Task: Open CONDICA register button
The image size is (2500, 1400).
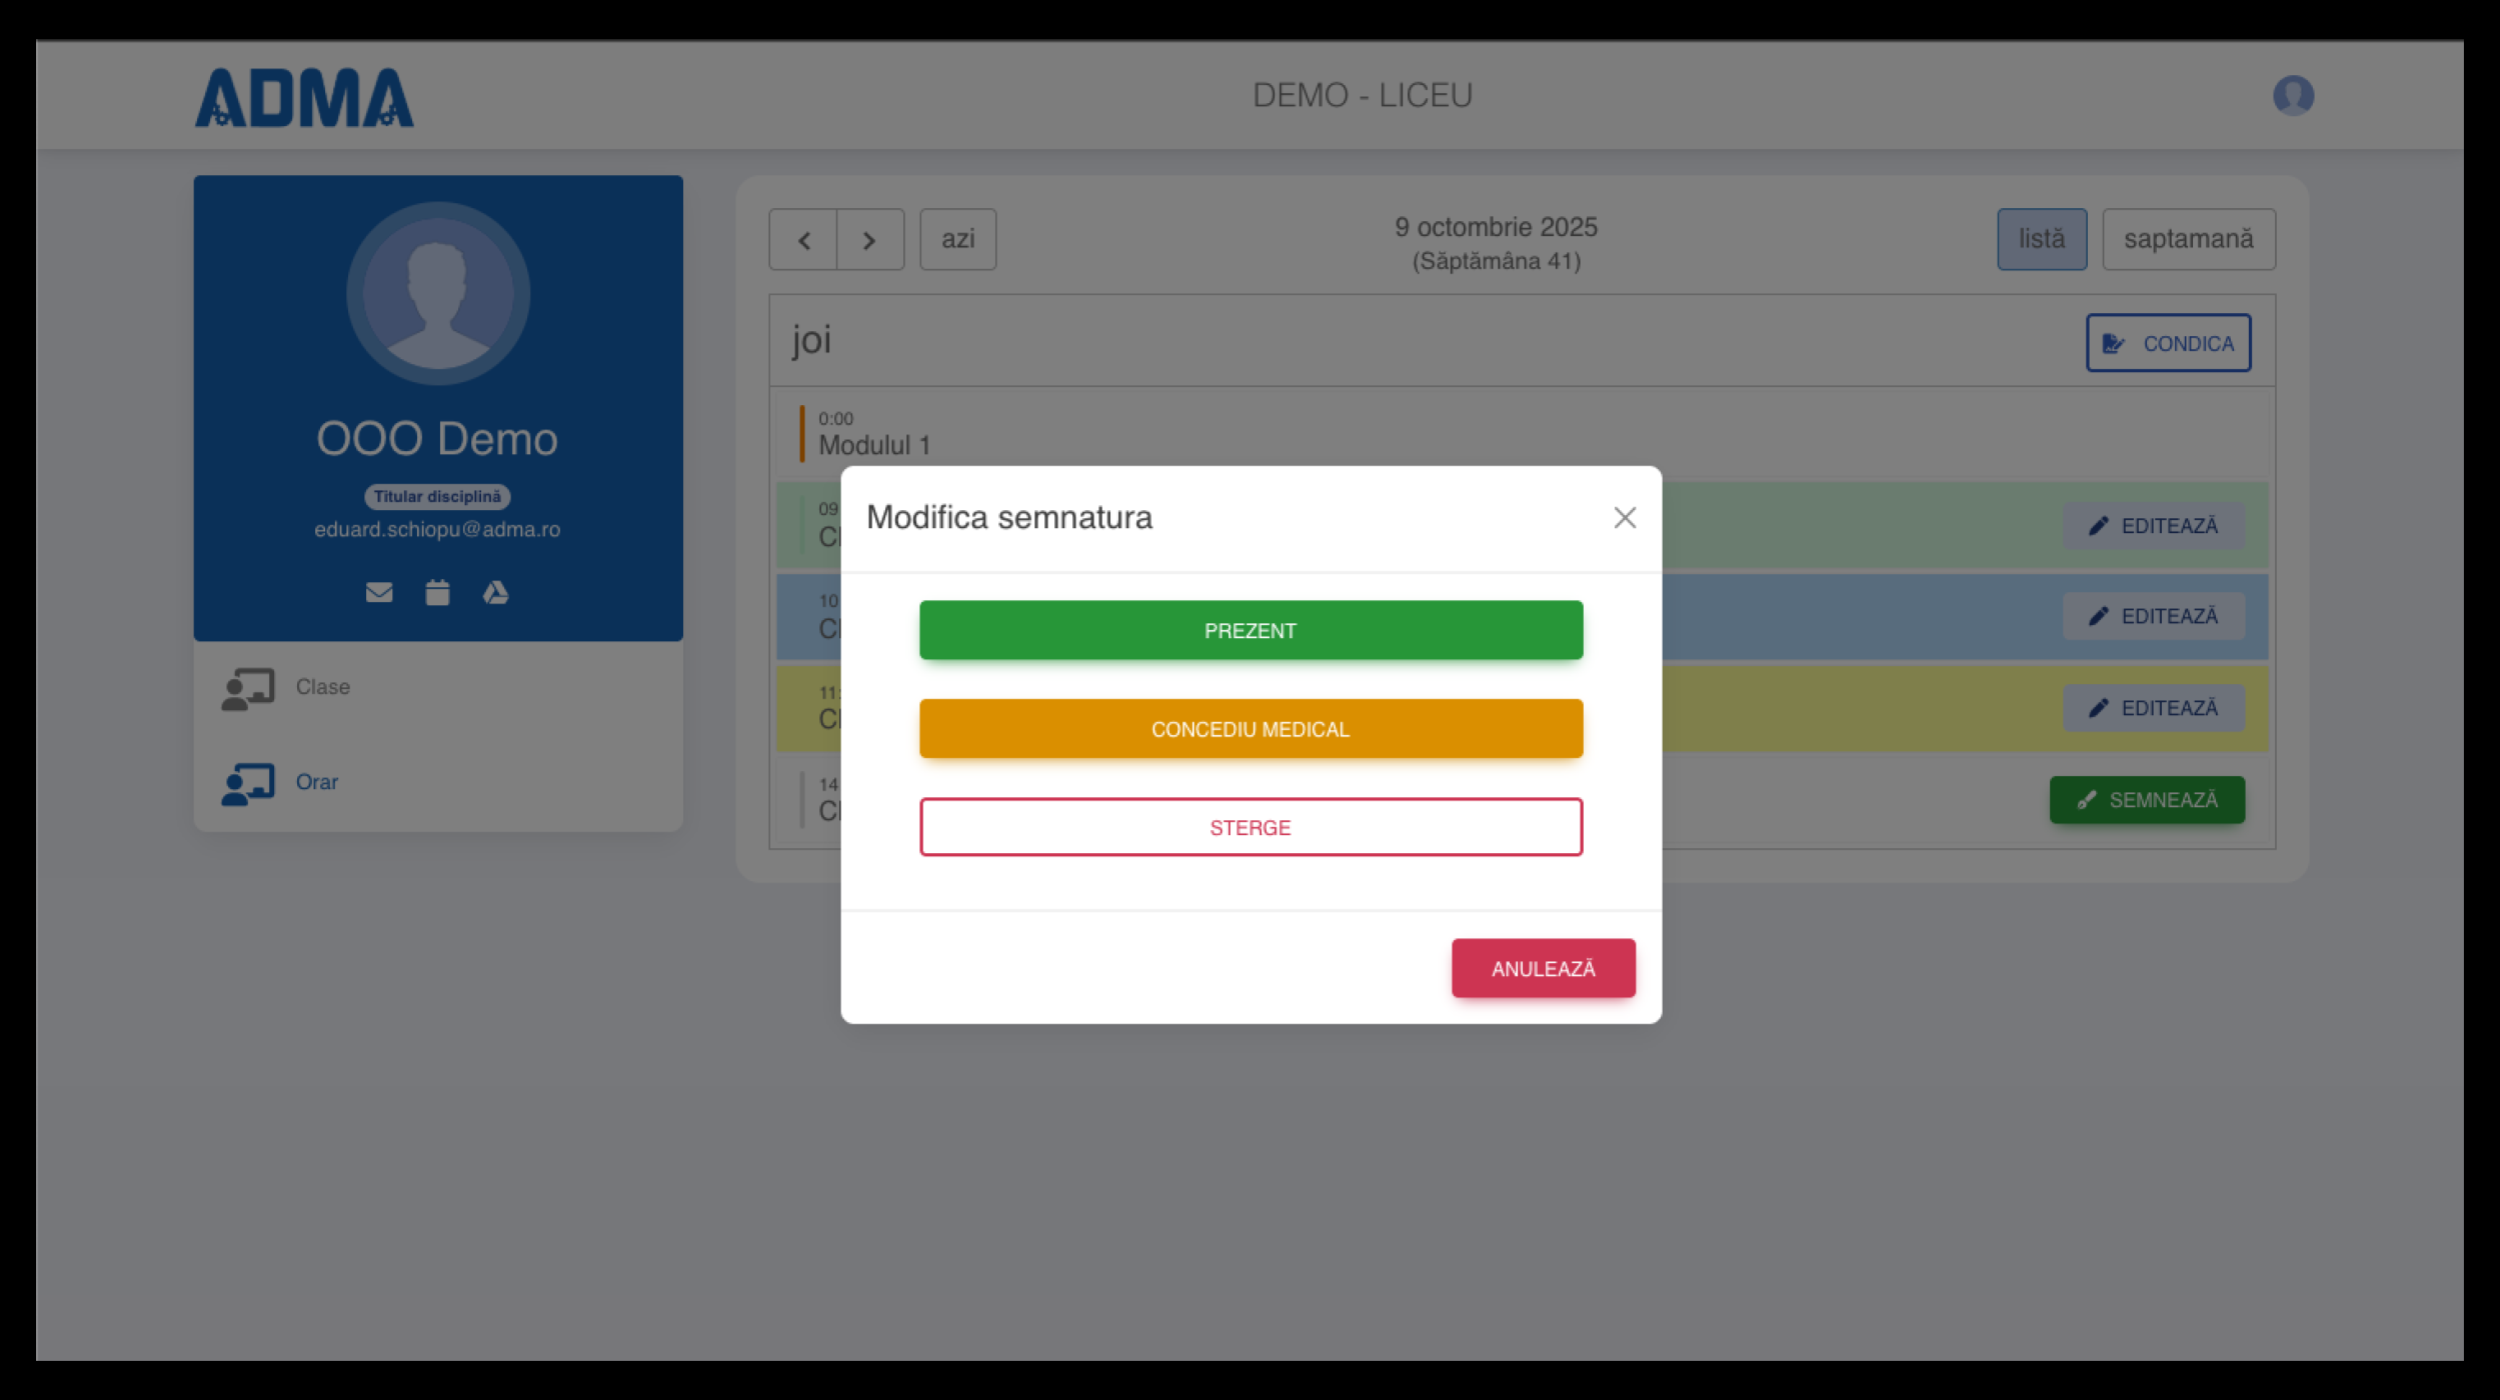Action: pos(2167,343)
